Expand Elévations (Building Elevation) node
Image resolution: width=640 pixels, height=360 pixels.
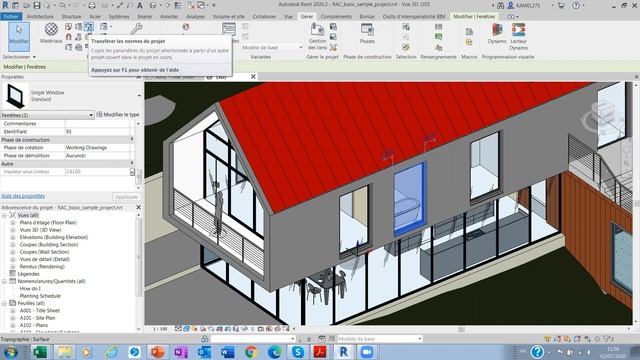click(x=13, y=237)
